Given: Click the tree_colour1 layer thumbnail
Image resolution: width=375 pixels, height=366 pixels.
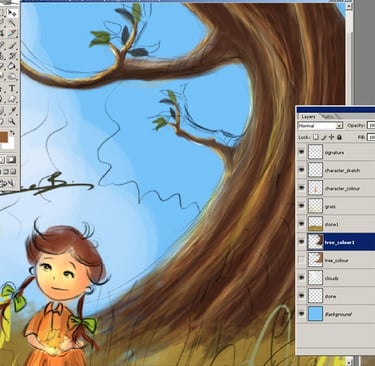Looking at the screenshot, I should tap(315, 242).
